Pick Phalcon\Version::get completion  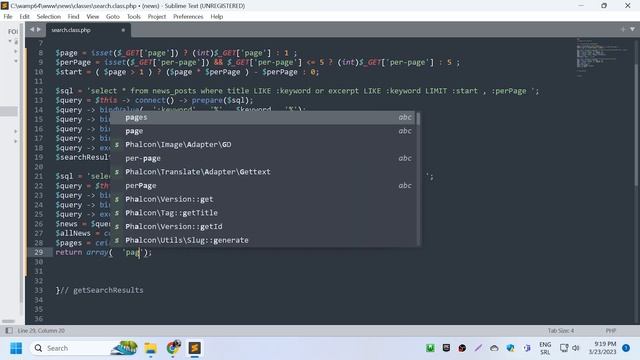tap(263, 199)
